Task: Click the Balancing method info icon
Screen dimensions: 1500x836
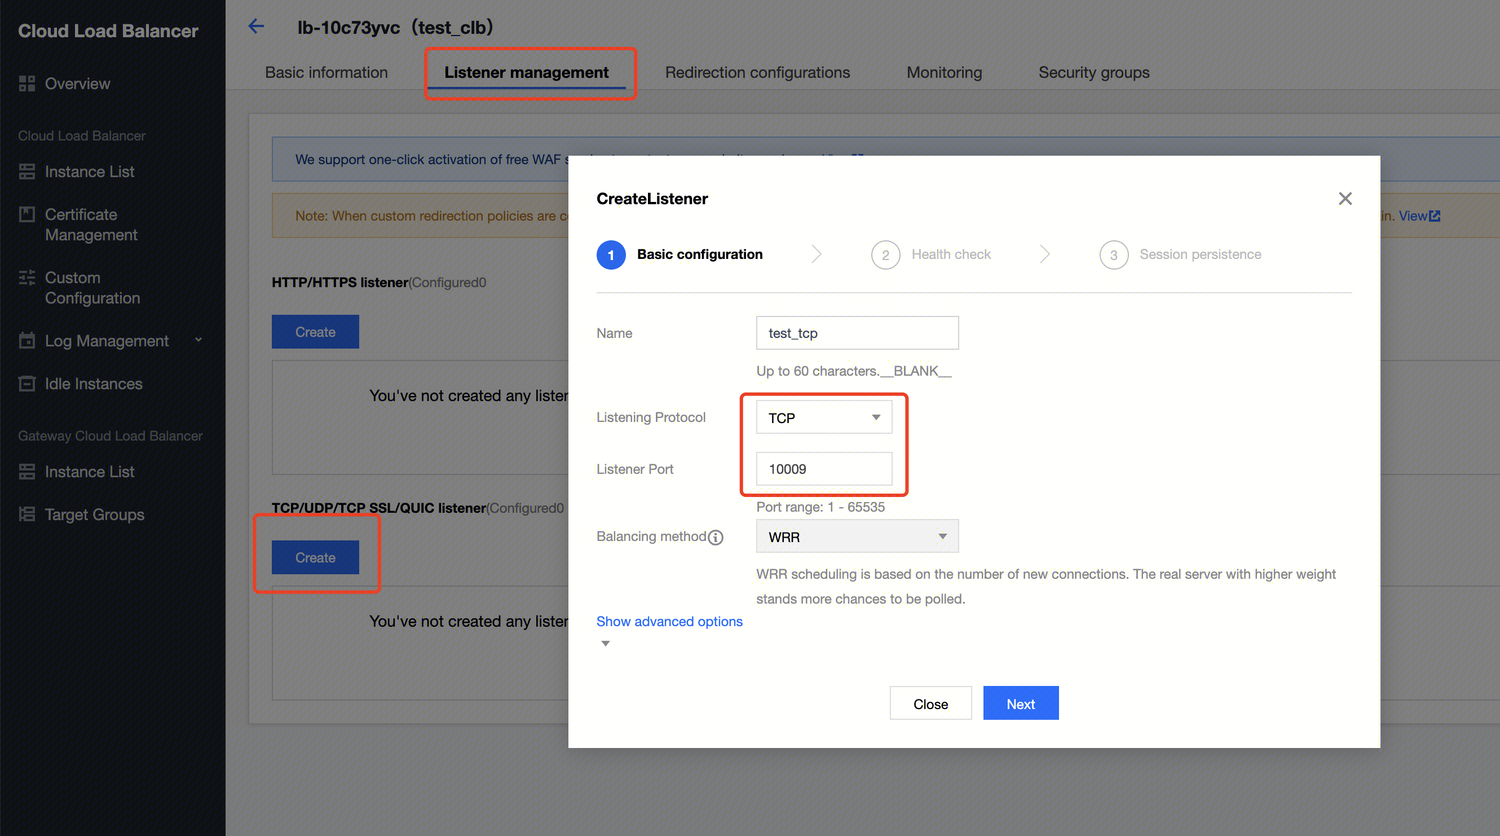Action: pyautogui.click(x=716, y=538)
